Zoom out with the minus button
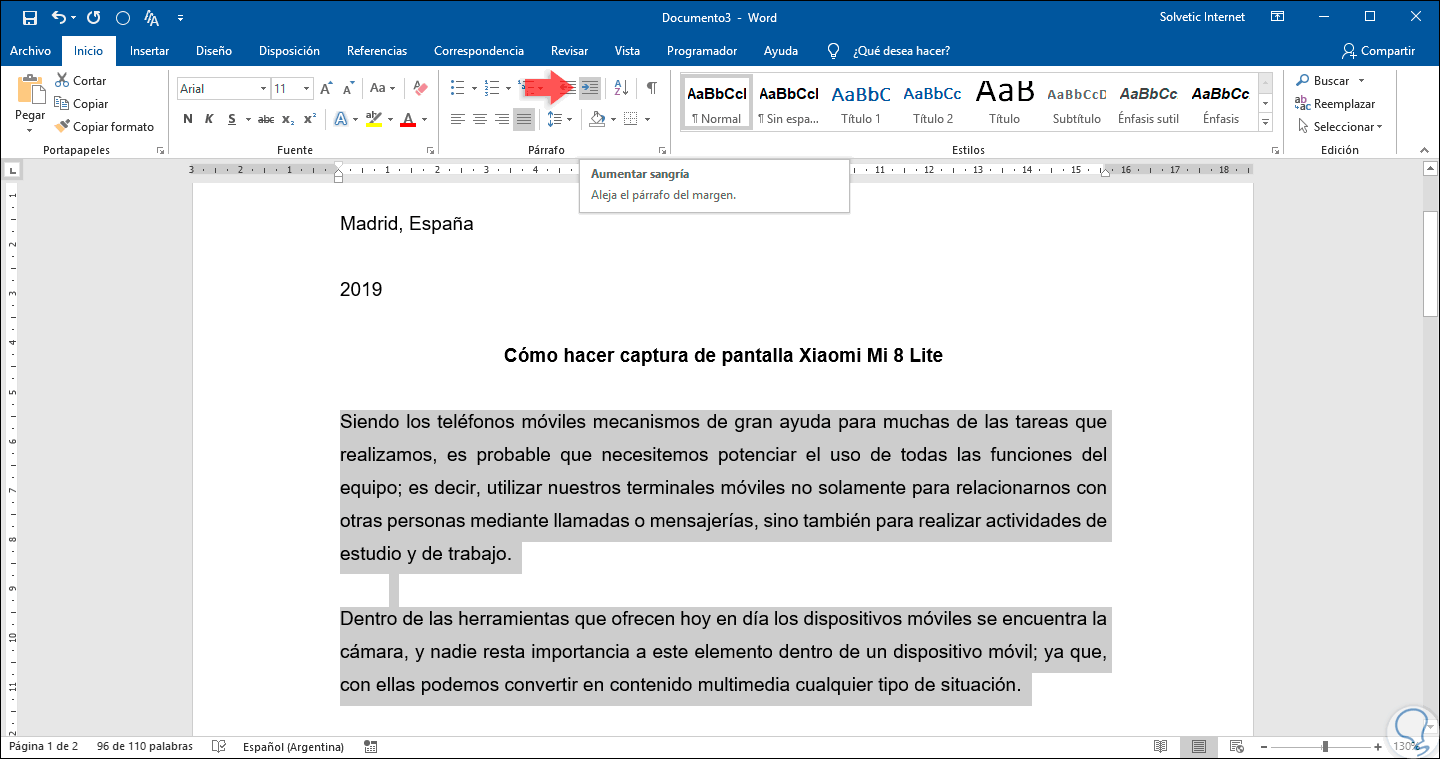 pos(1265,747)
